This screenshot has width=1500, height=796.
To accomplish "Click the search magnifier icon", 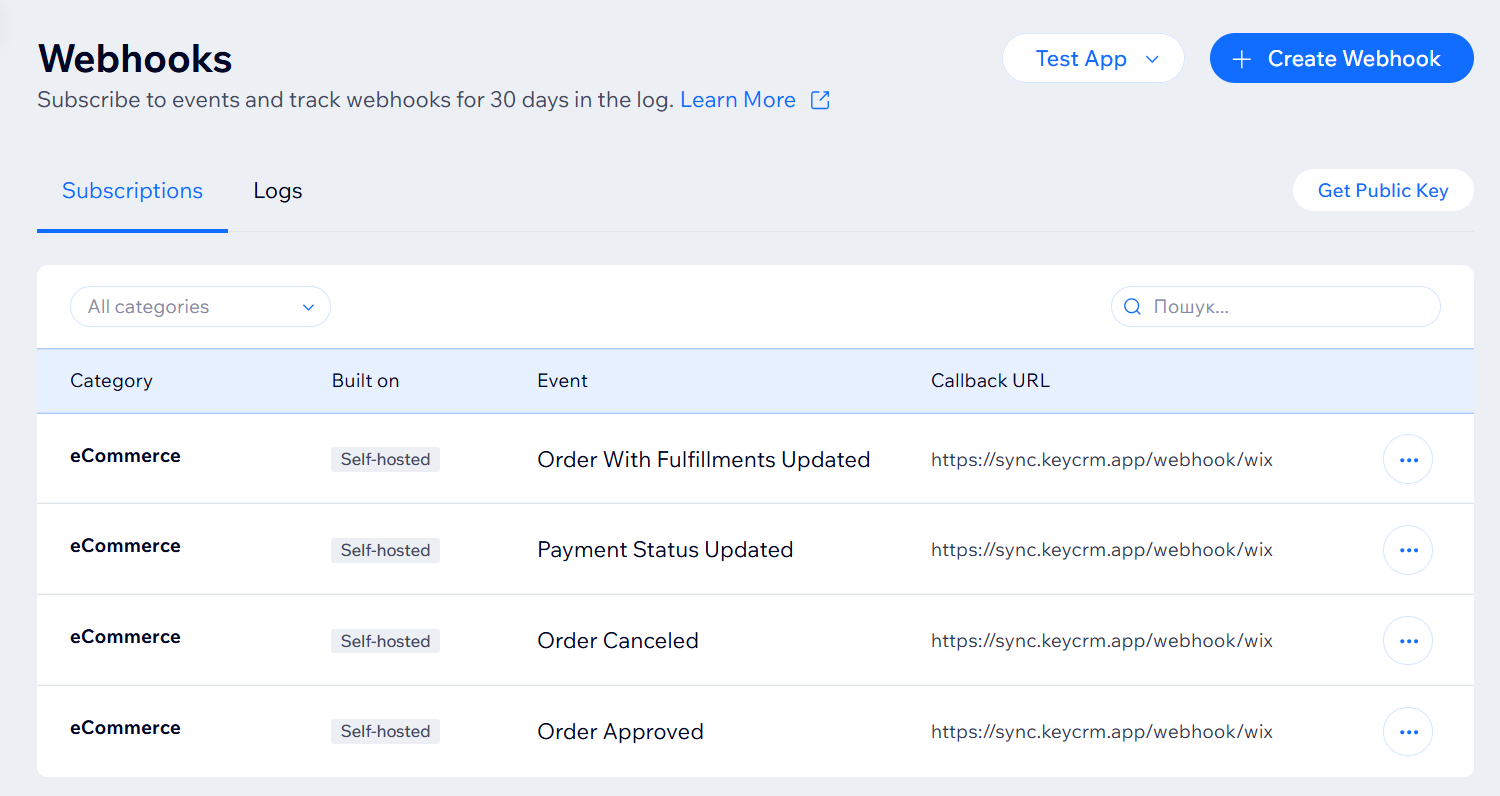I will 1133,307.
